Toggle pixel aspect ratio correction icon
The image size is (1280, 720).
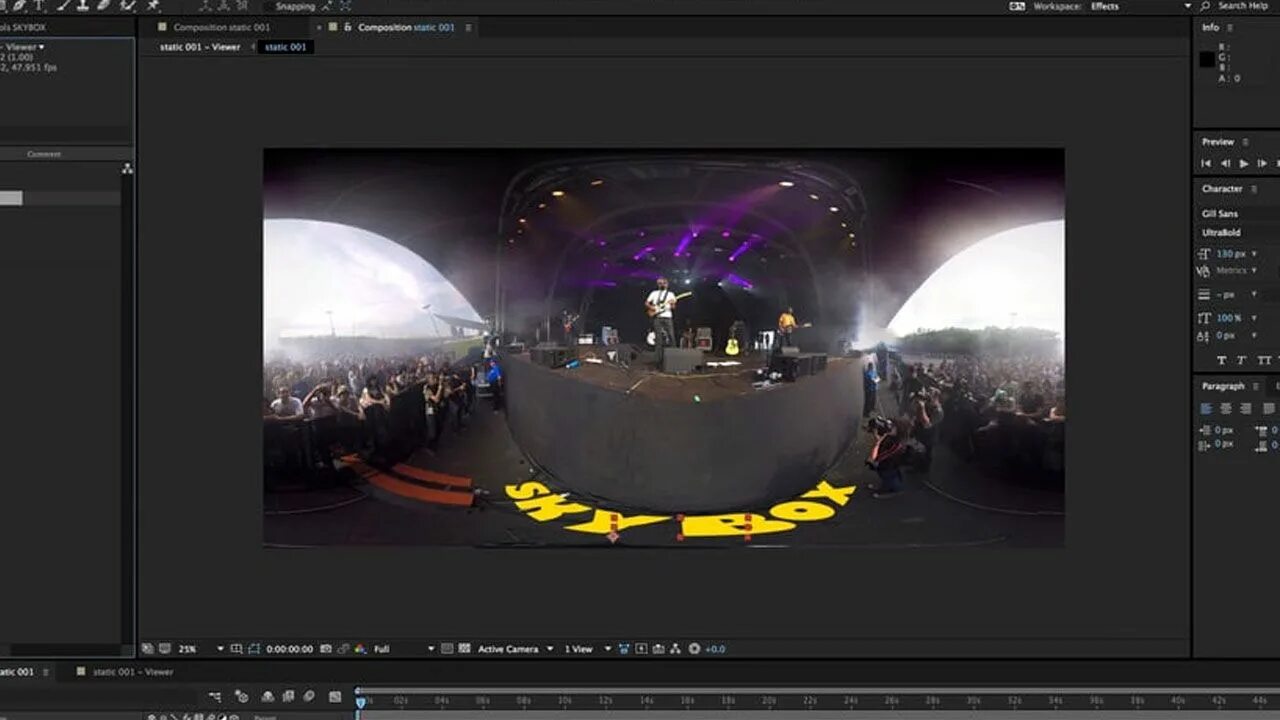pyautogui.click(x=624, y=649)
